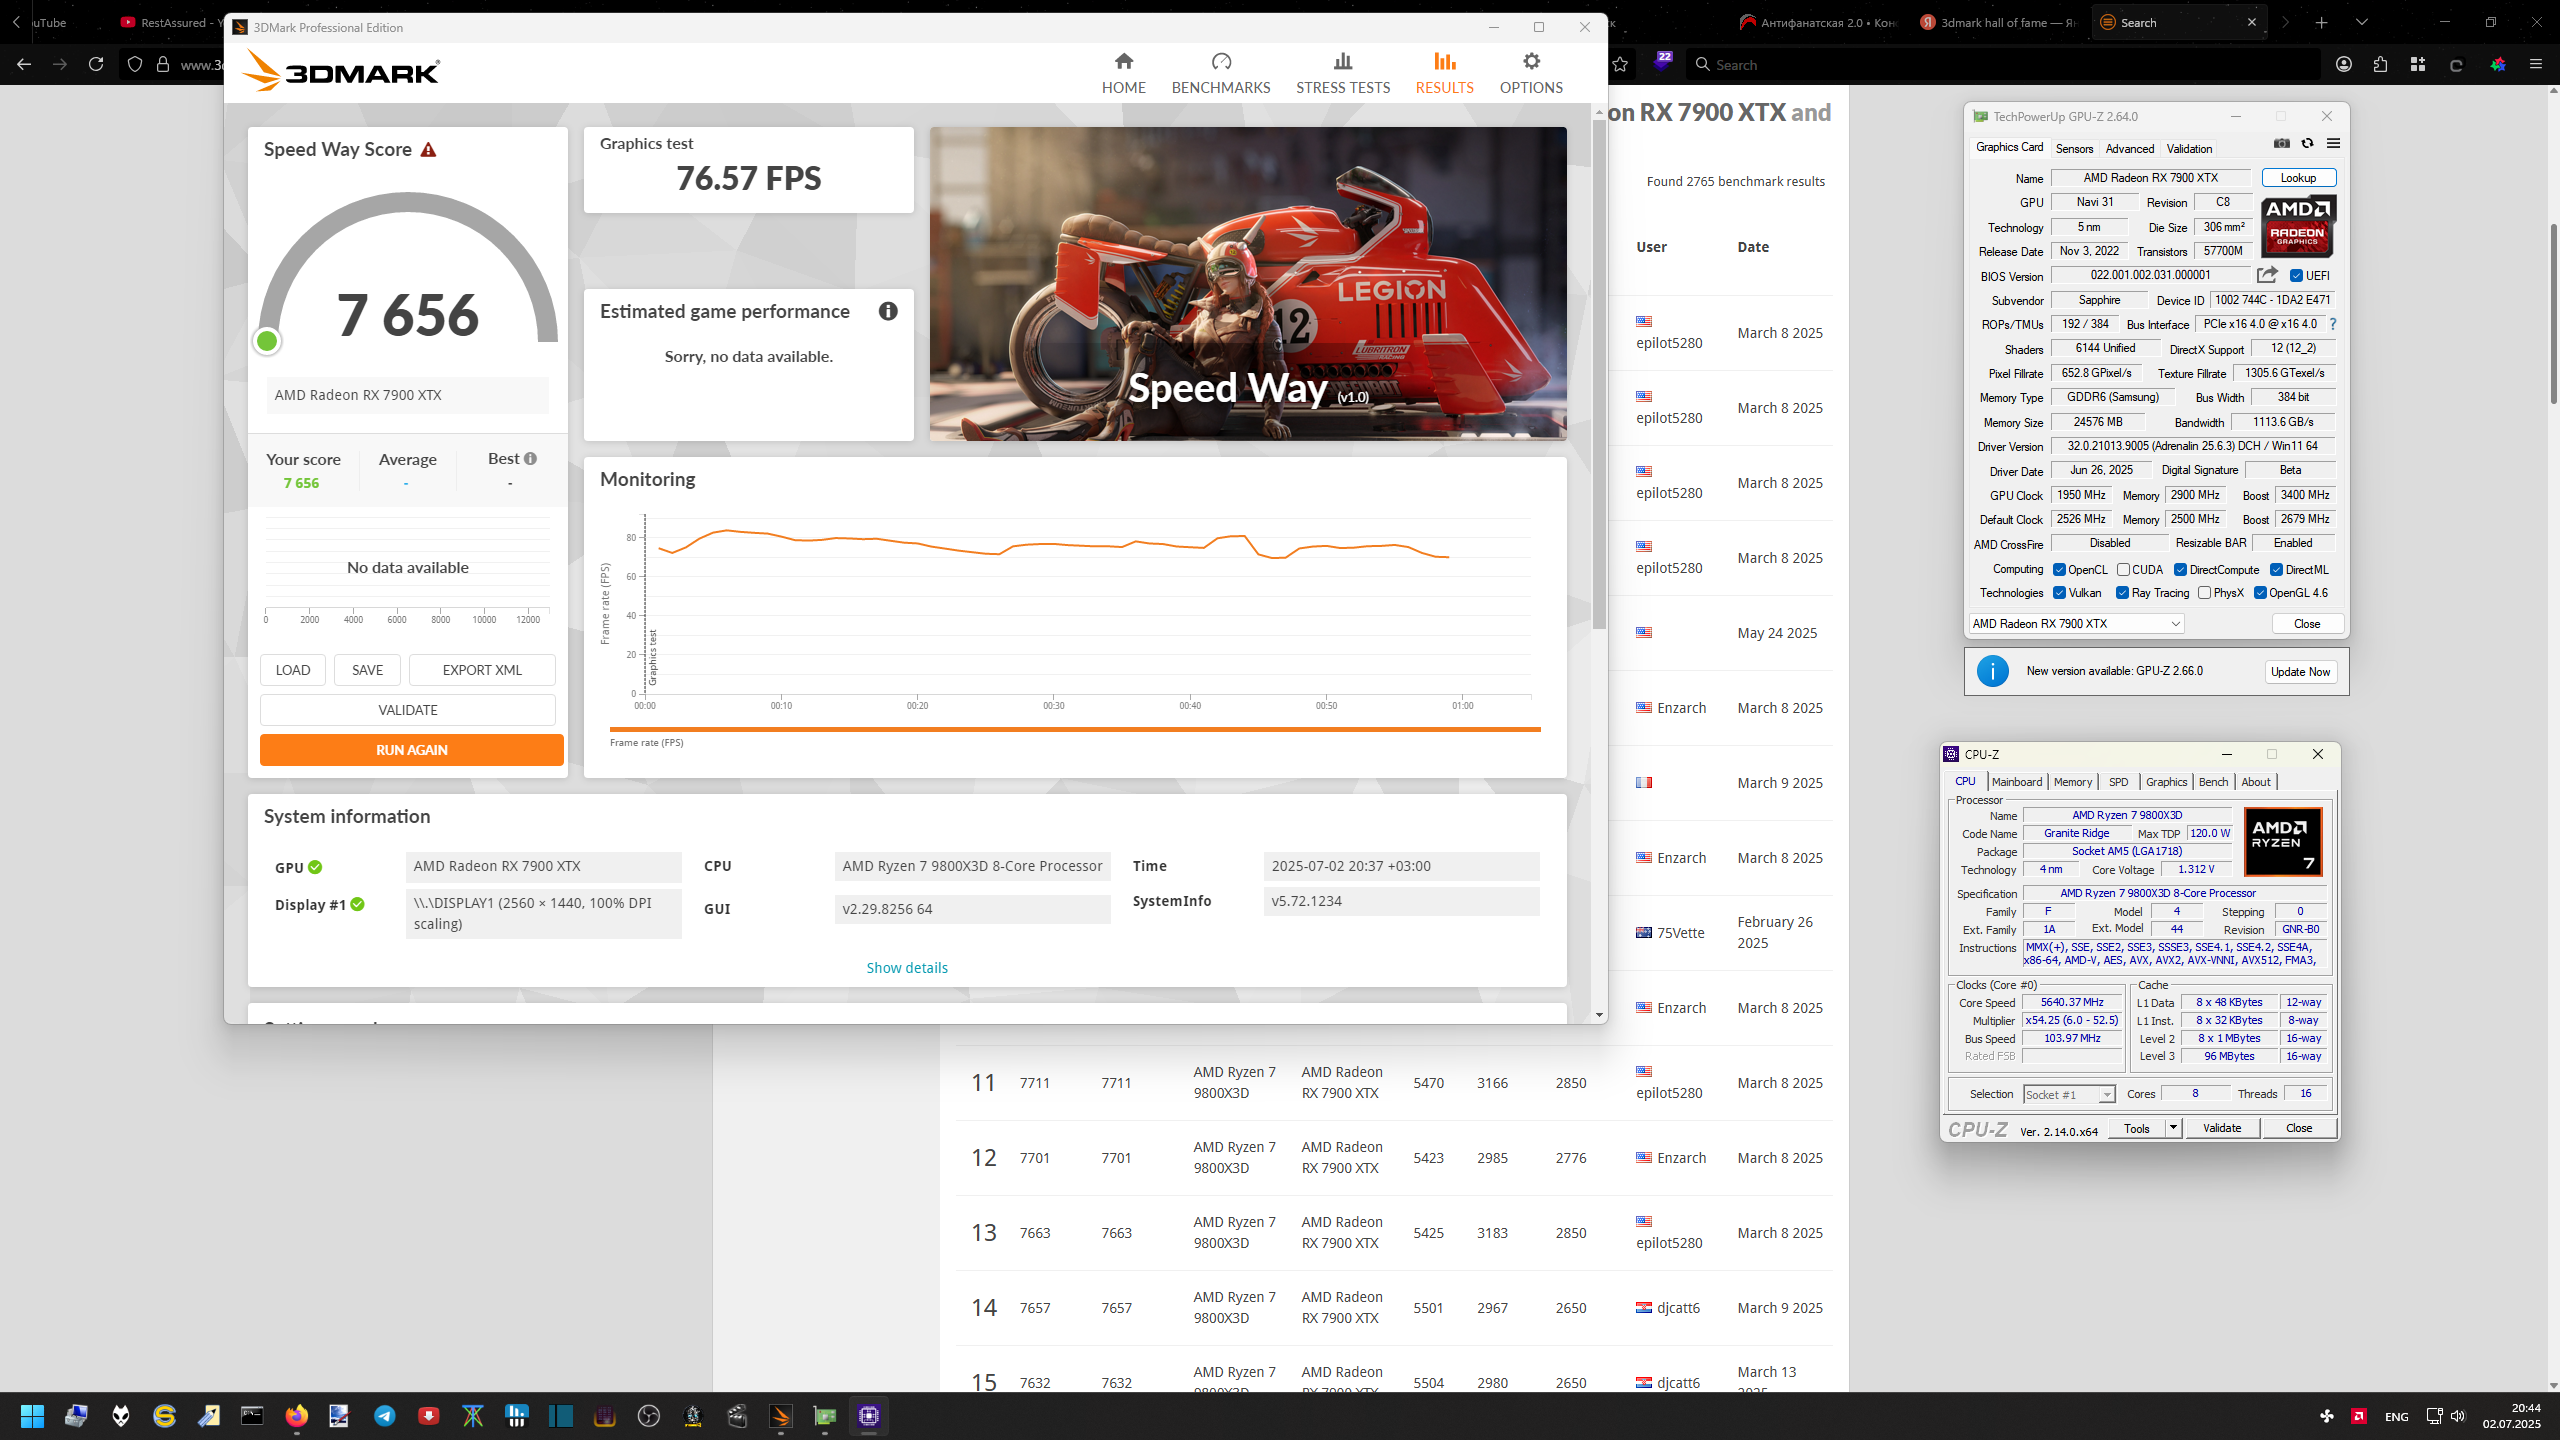Image resolution: width=2560 pixels, height=1440 pixels.
Task: Toggle the Ray Tracing checkbox
Action: (2122, 593)
